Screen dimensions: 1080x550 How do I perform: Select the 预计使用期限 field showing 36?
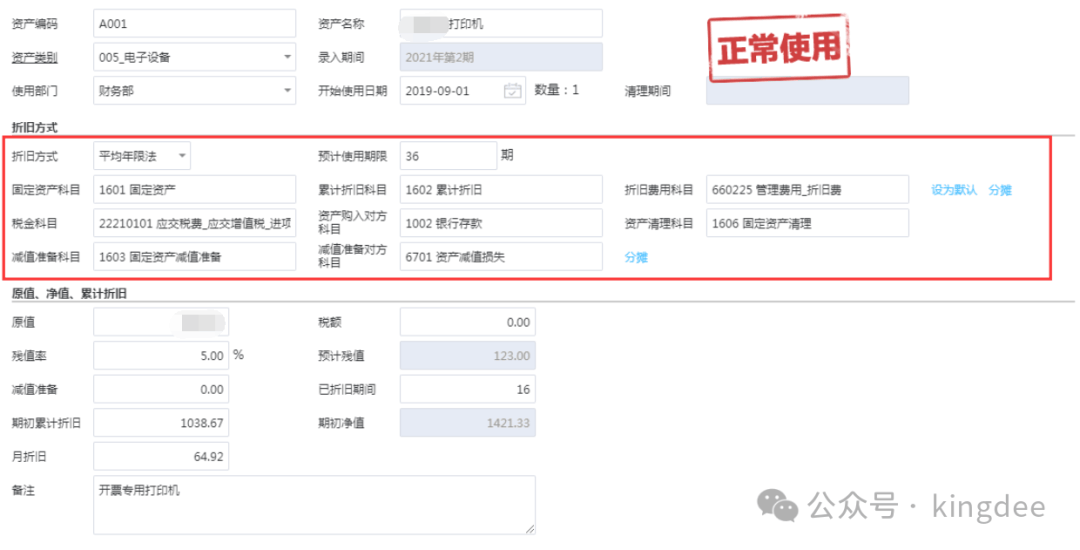point(447,156)
